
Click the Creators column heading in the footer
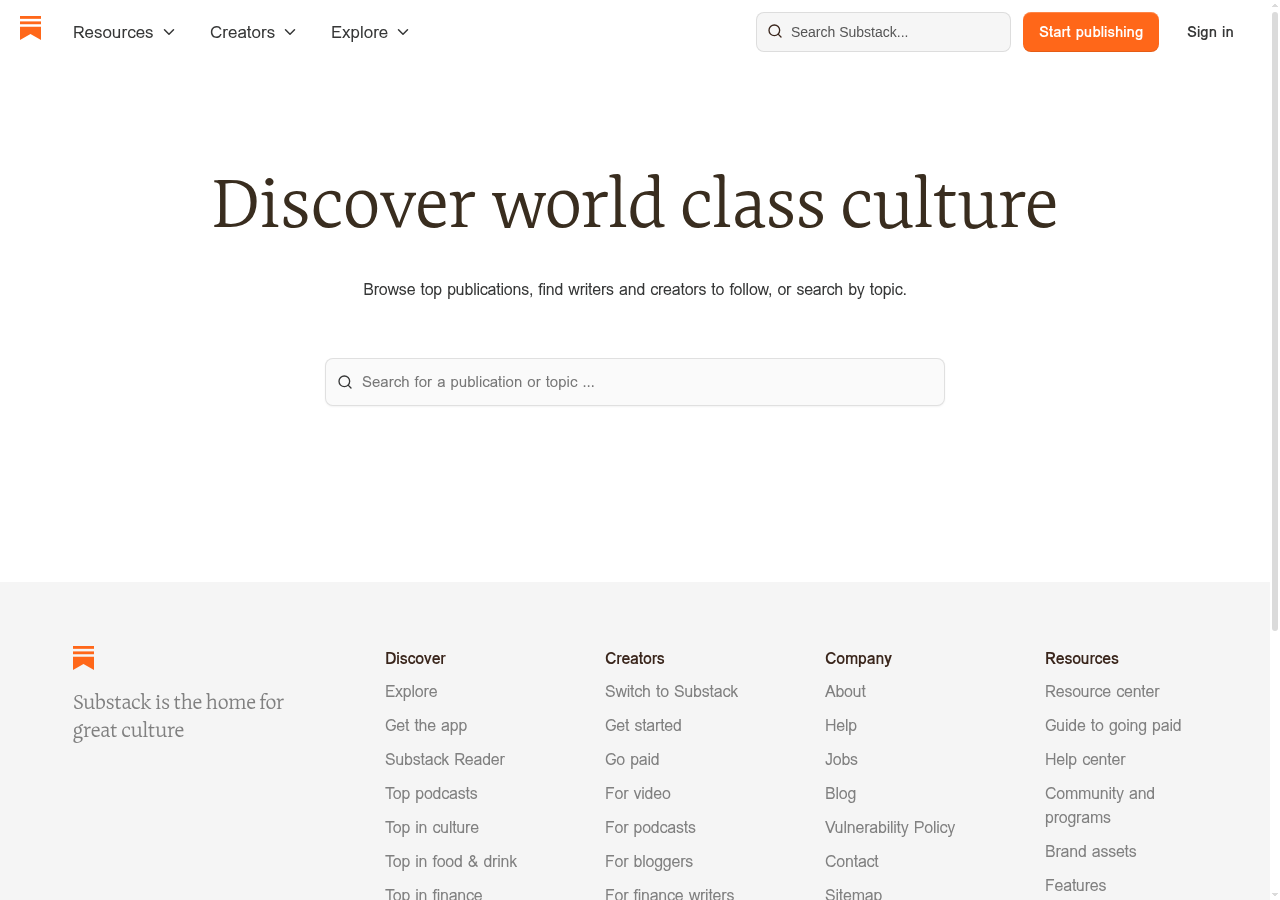coord(635,658)
